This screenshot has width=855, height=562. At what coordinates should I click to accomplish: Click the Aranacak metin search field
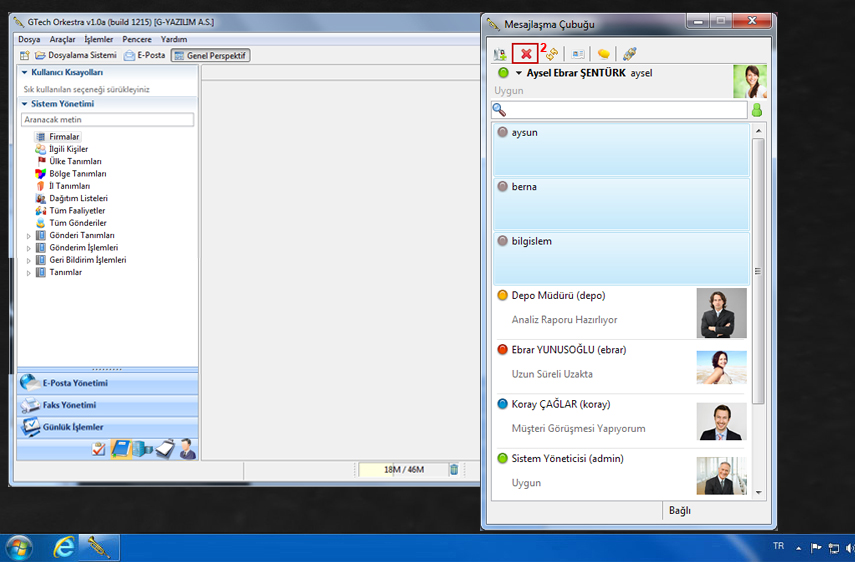107,120
